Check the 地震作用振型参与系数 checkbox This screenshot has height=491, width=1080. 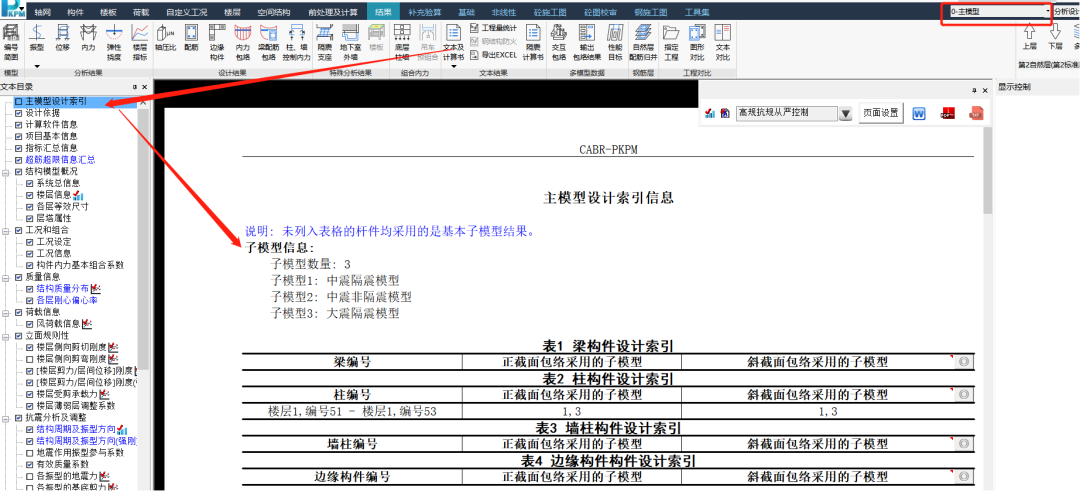coord(29,452)
